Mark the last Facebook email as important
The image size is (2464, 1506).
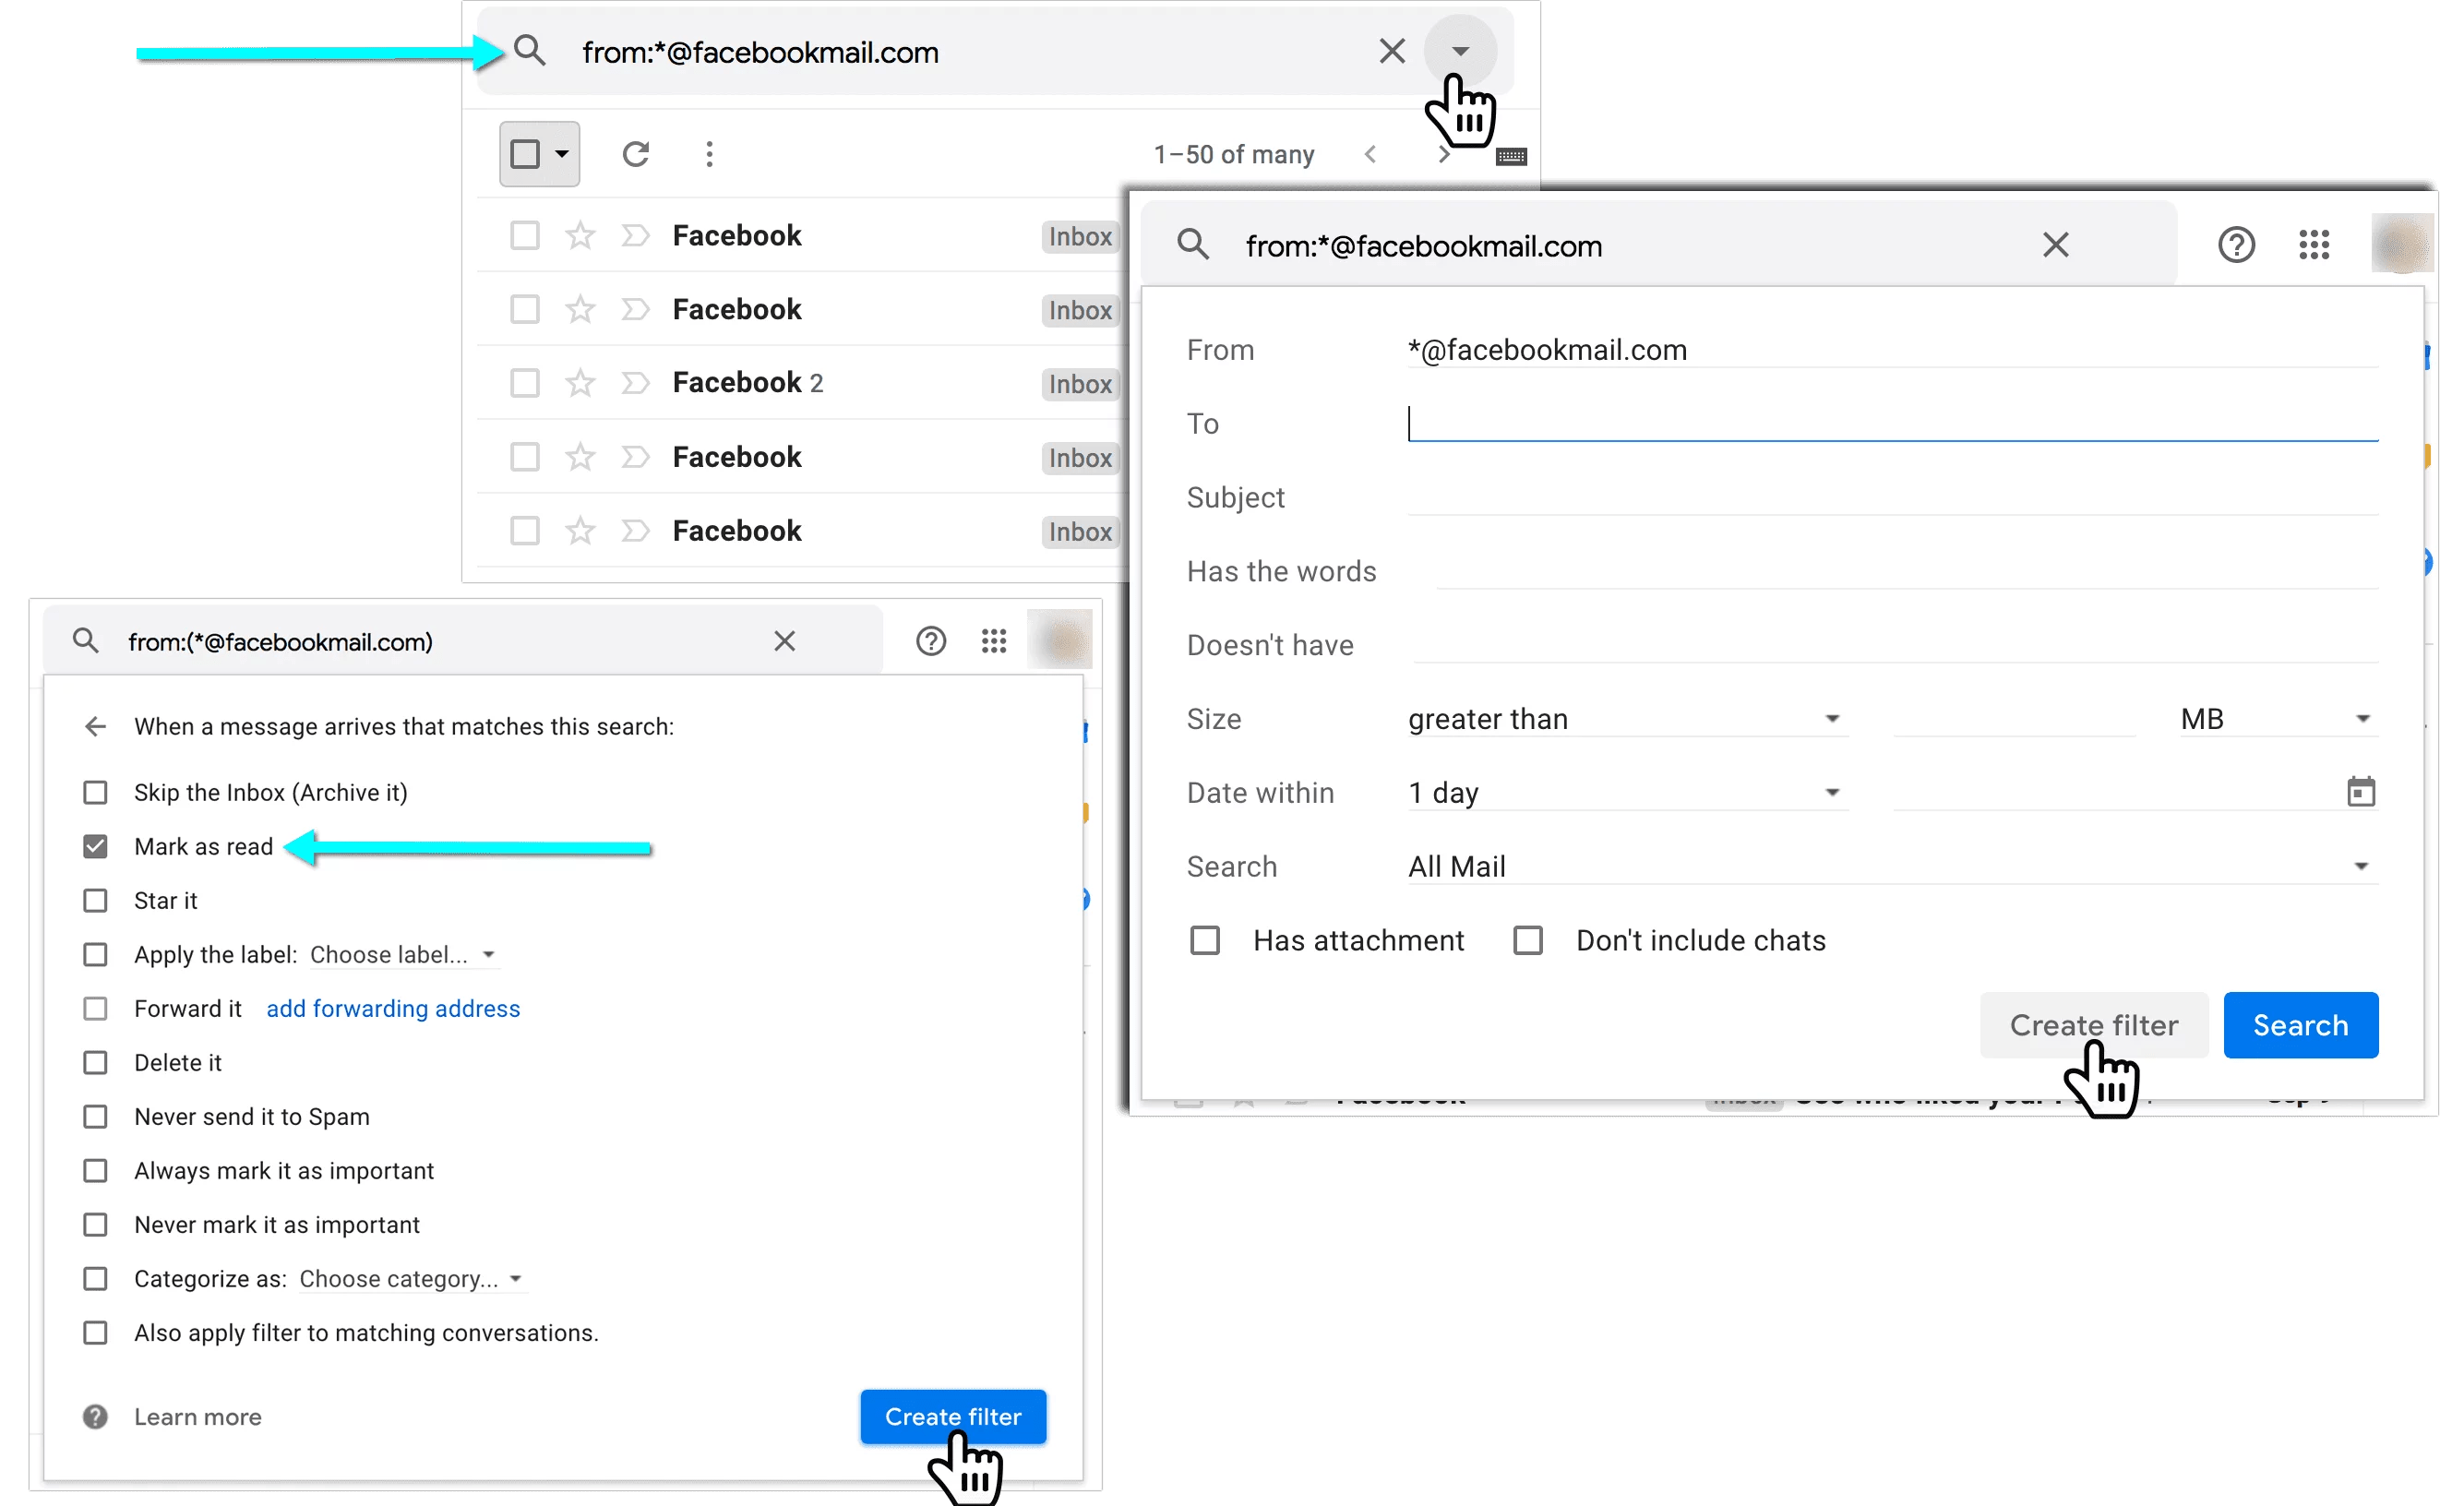coord(635,530)
